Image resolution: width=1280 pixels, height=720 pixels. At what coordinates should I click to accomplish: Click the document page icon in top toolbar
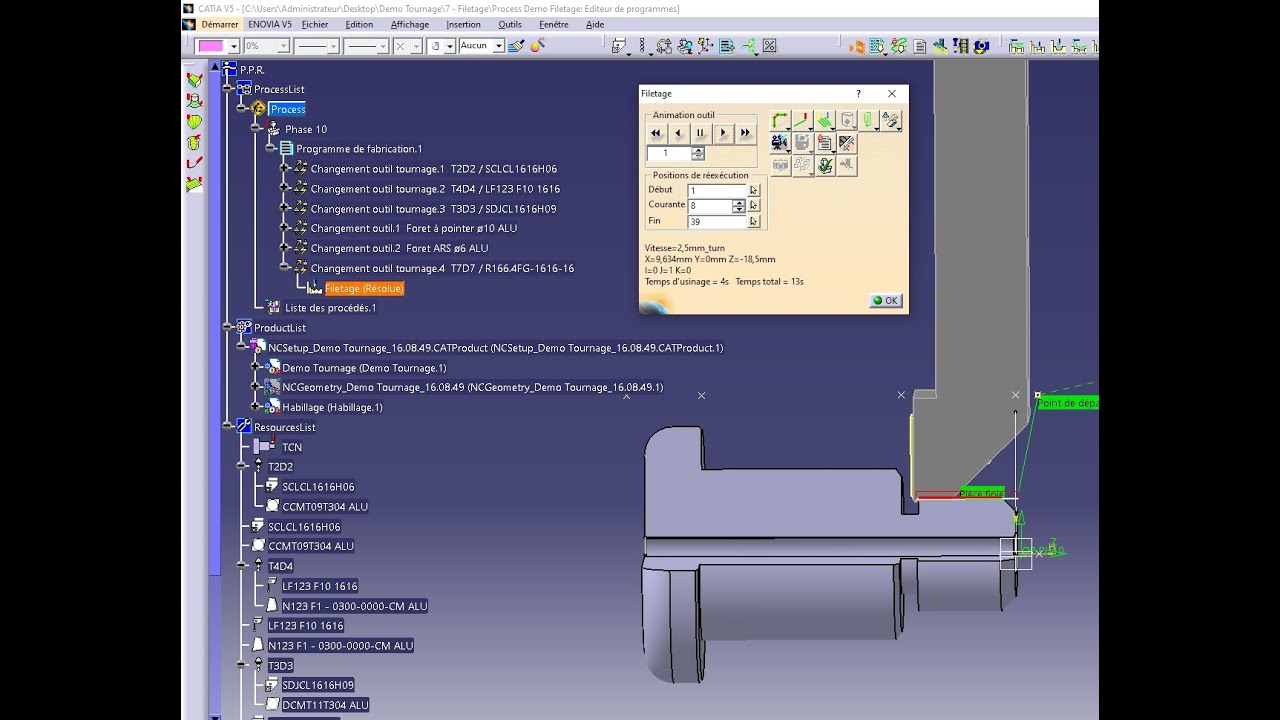click(x=920, y=46)
